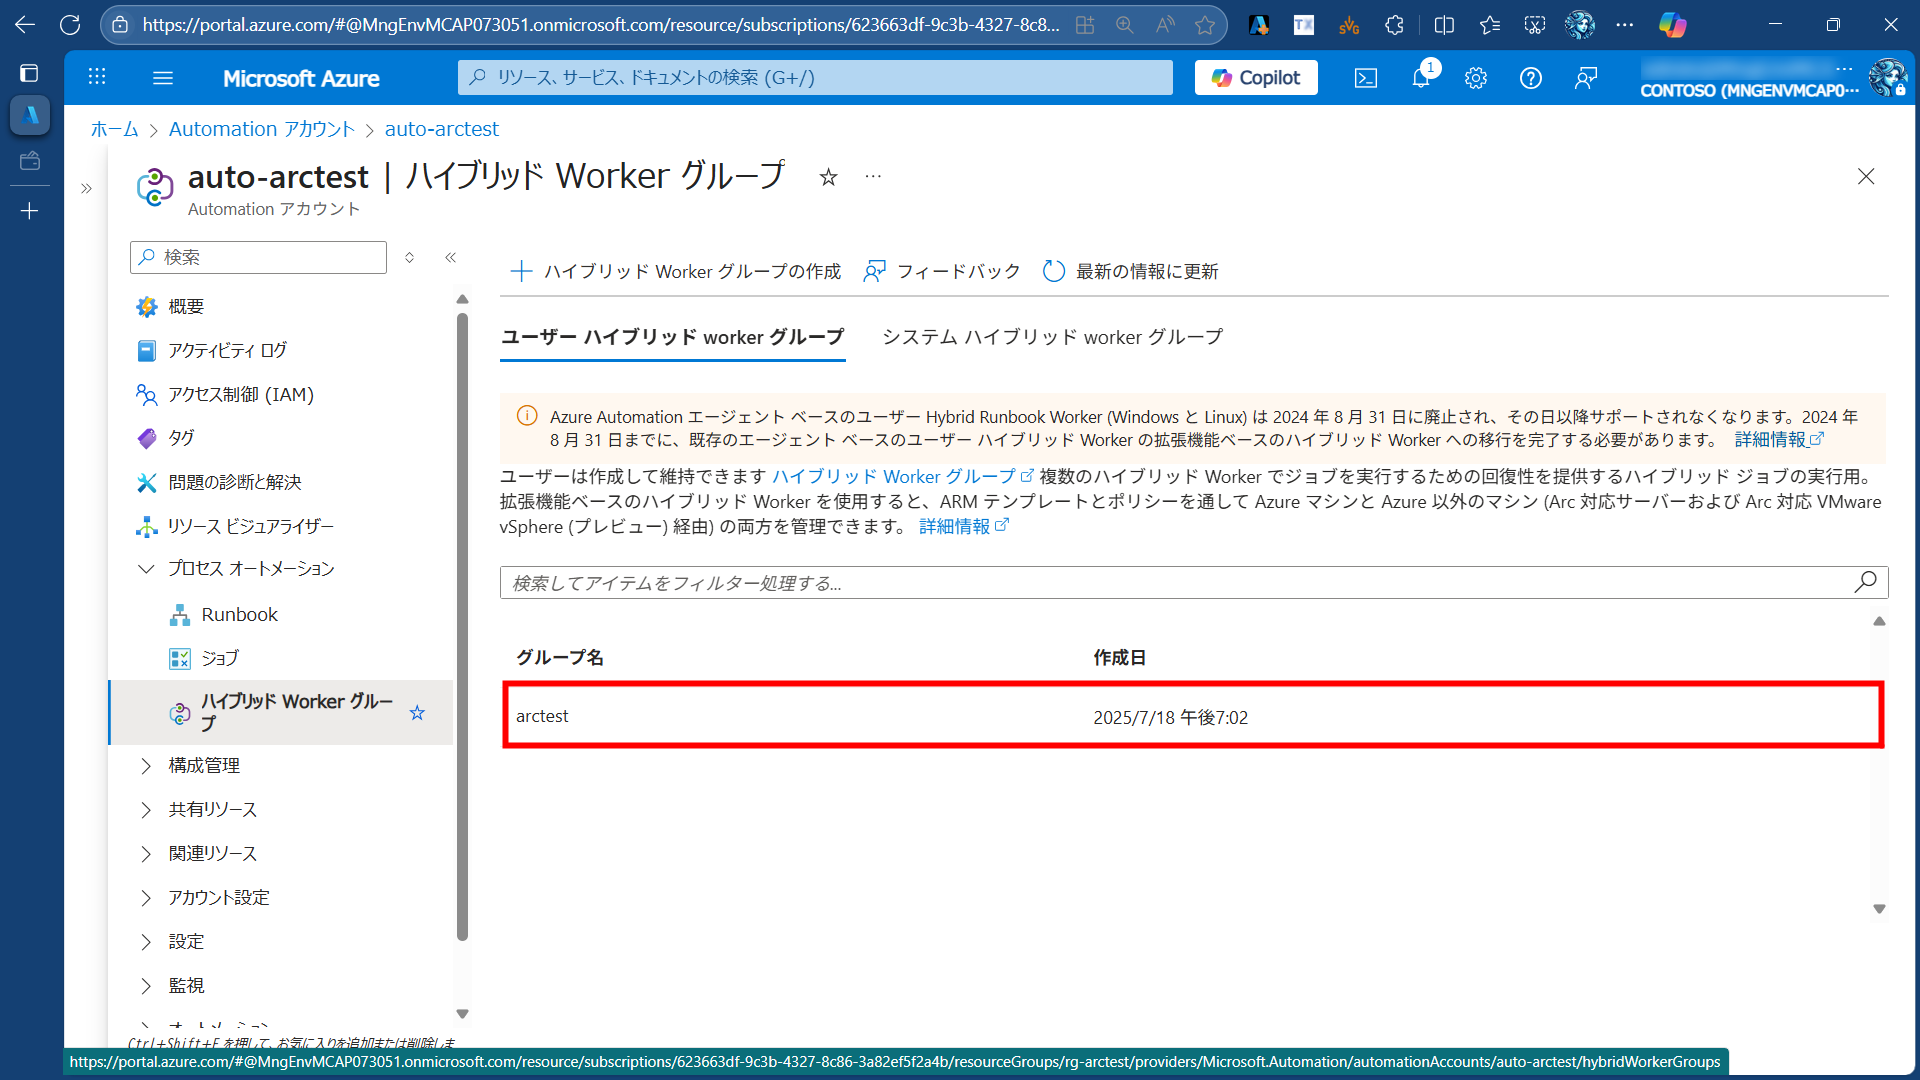Toggle the star on ハイブリッド Worker グループ item

coord(417,713)
